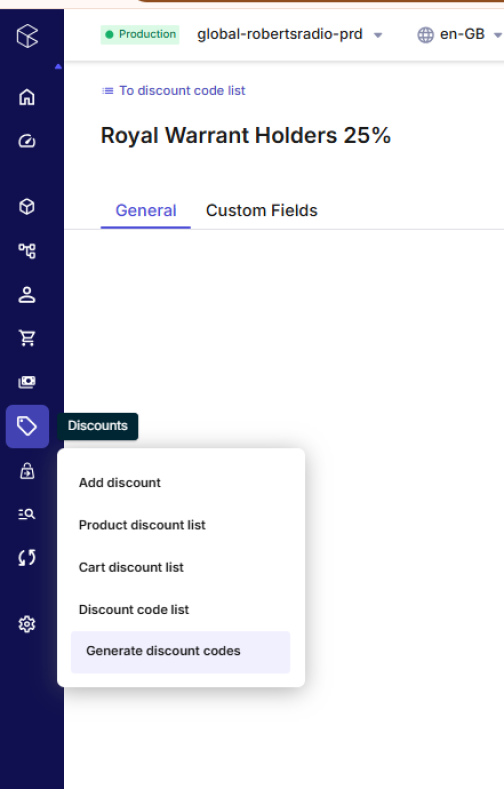The height and width of the screenshot is (789, 504).
Task: Open the Settings gear icon
Action: click(x=27, y=624)
